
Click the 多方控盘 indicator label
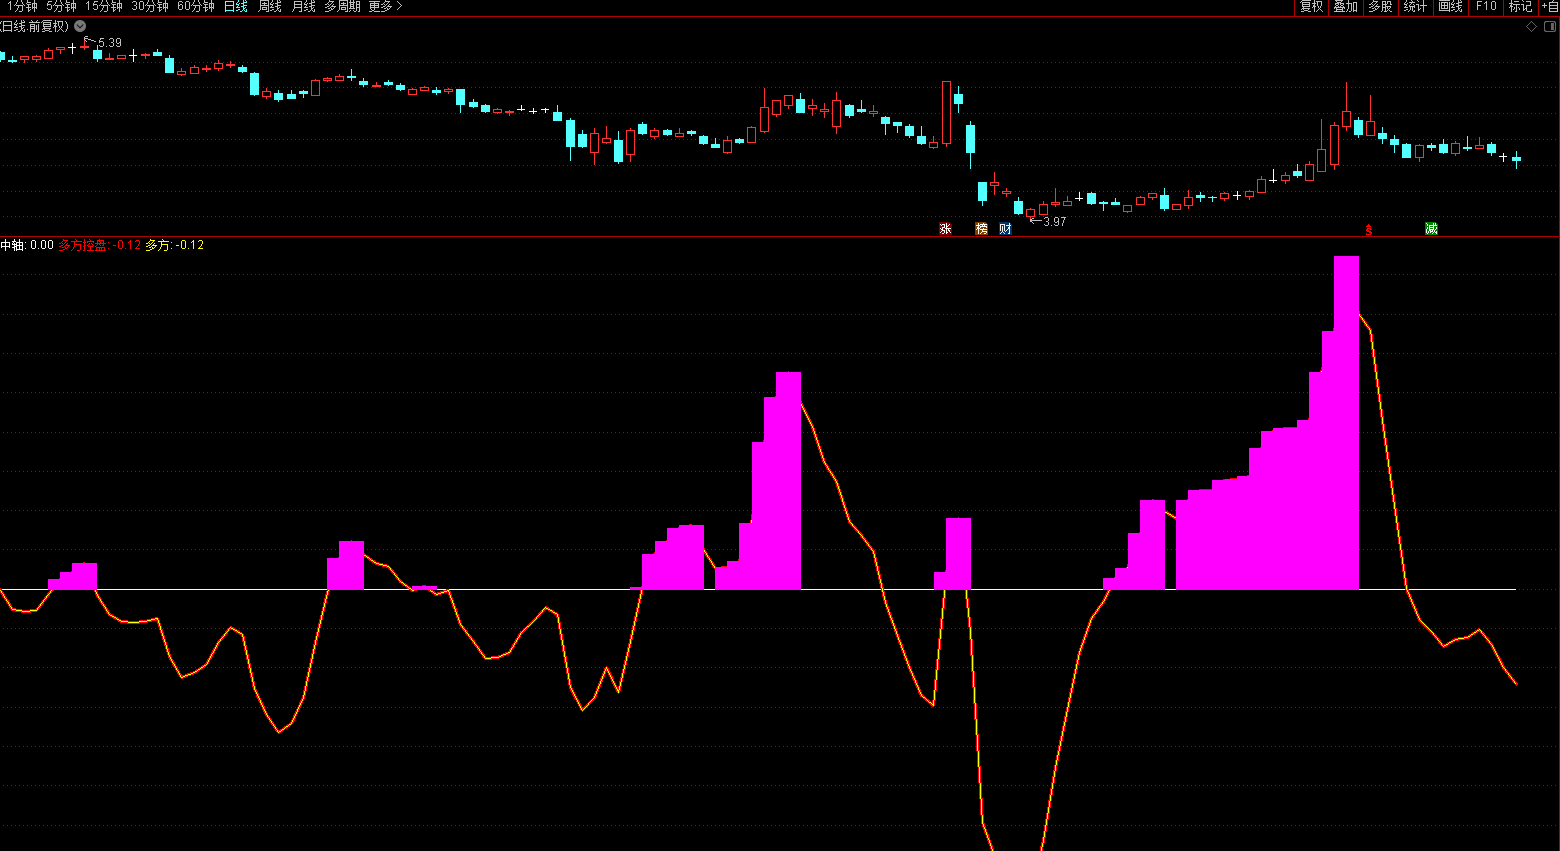83,245
